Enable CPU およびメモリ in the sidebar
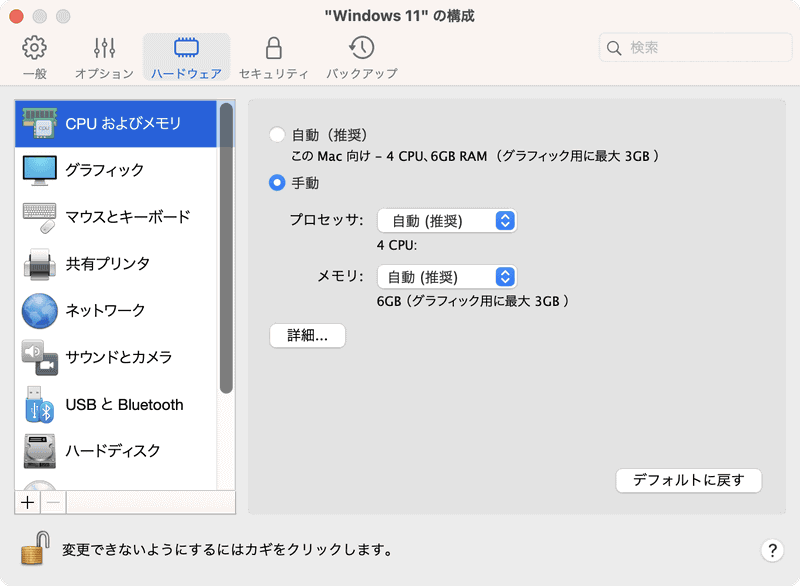The height and width of the screenshot is (586, 800). coord(120,122)
